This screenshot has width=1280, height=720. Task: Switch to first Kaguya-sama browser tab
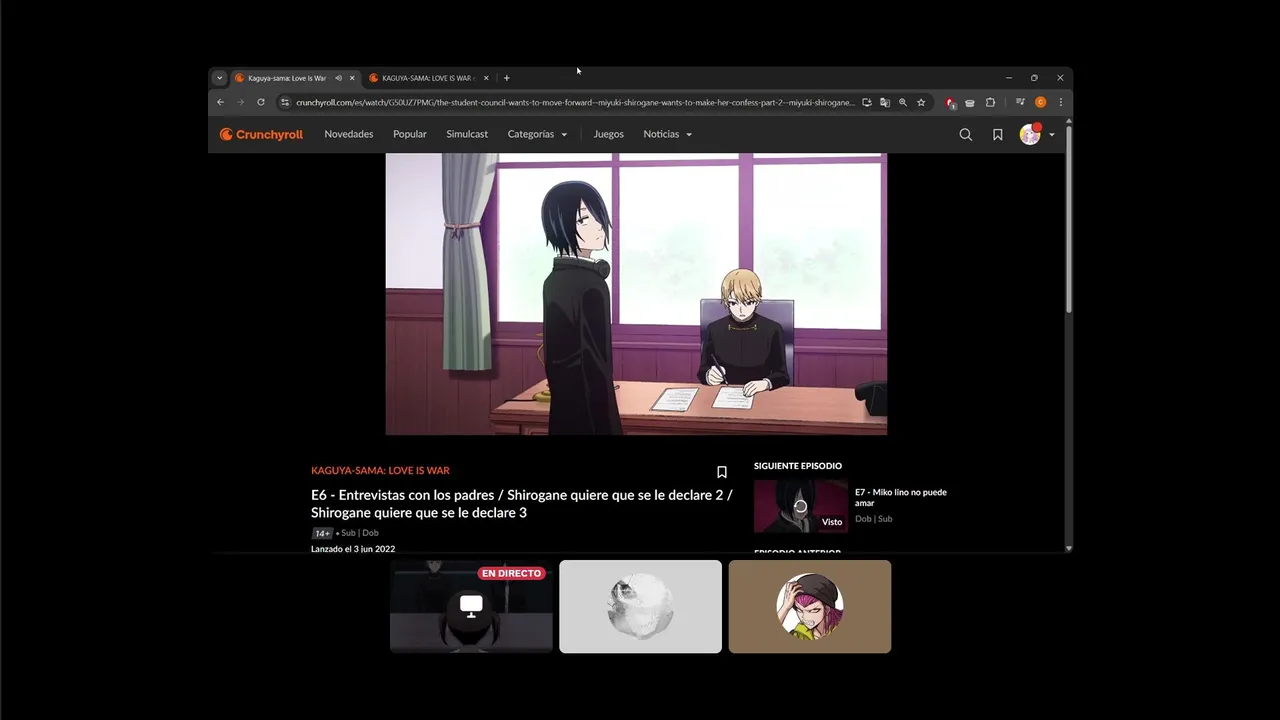click(287, 78)
